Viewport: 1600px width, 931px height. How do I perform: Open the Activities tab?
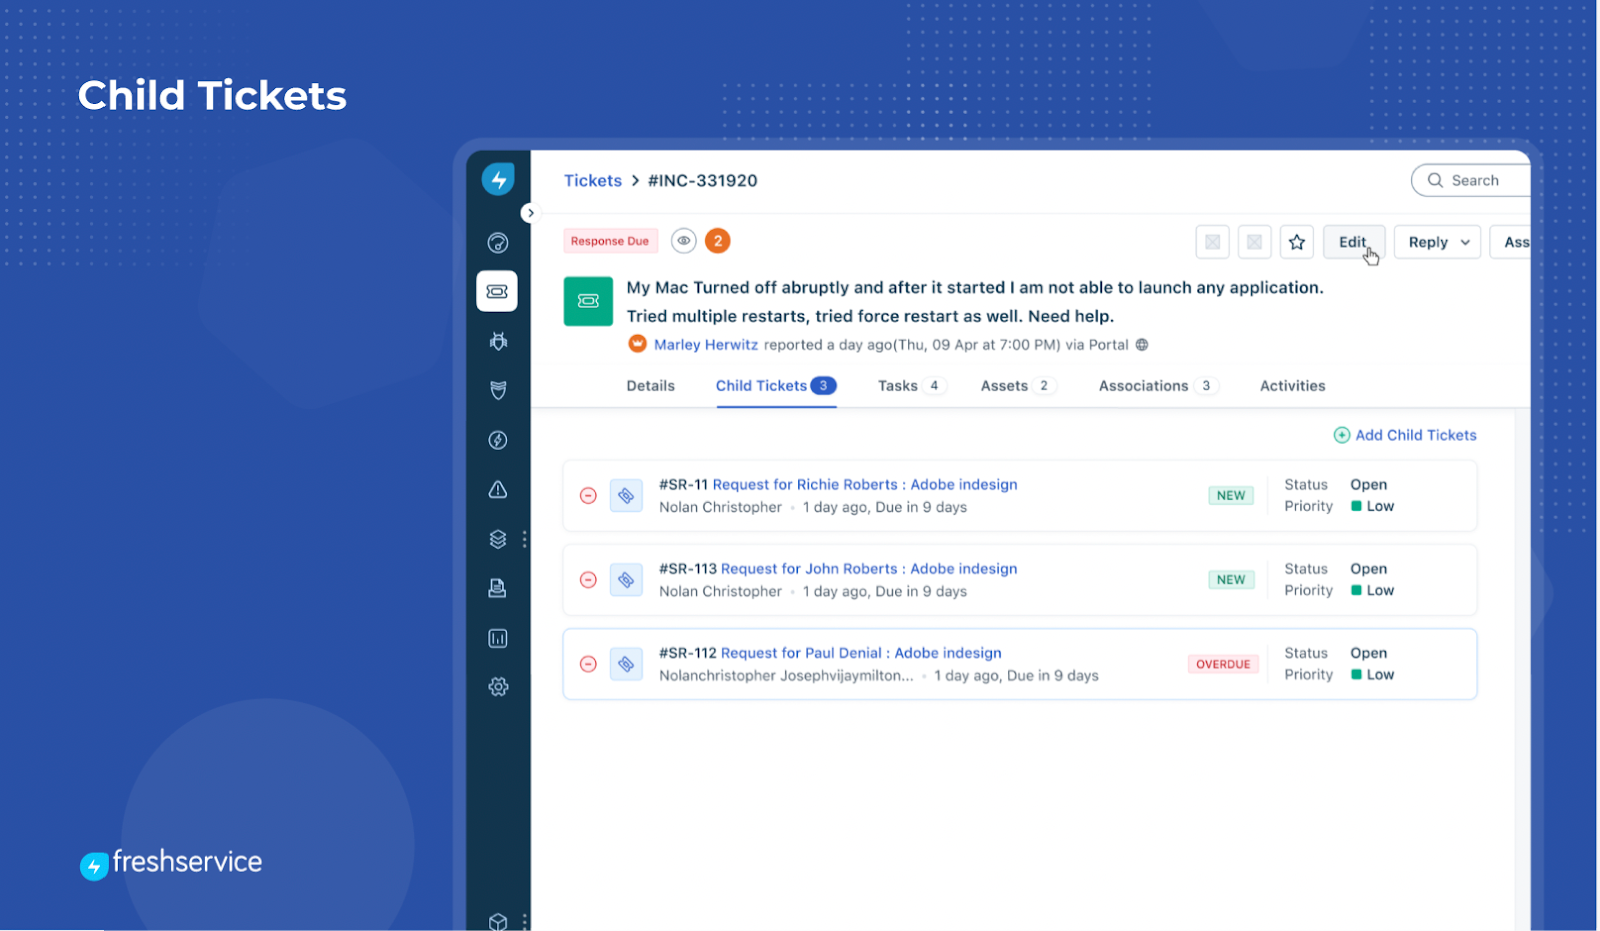click(x=1293, y=386)
